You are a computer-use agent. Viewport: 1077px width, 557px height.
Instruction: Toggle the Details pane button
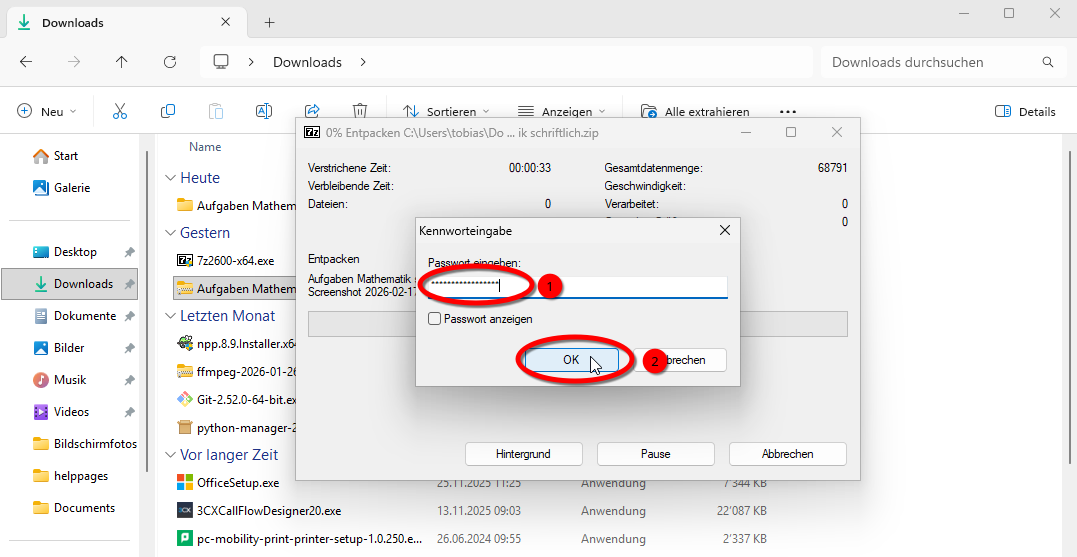(1024, 111)
